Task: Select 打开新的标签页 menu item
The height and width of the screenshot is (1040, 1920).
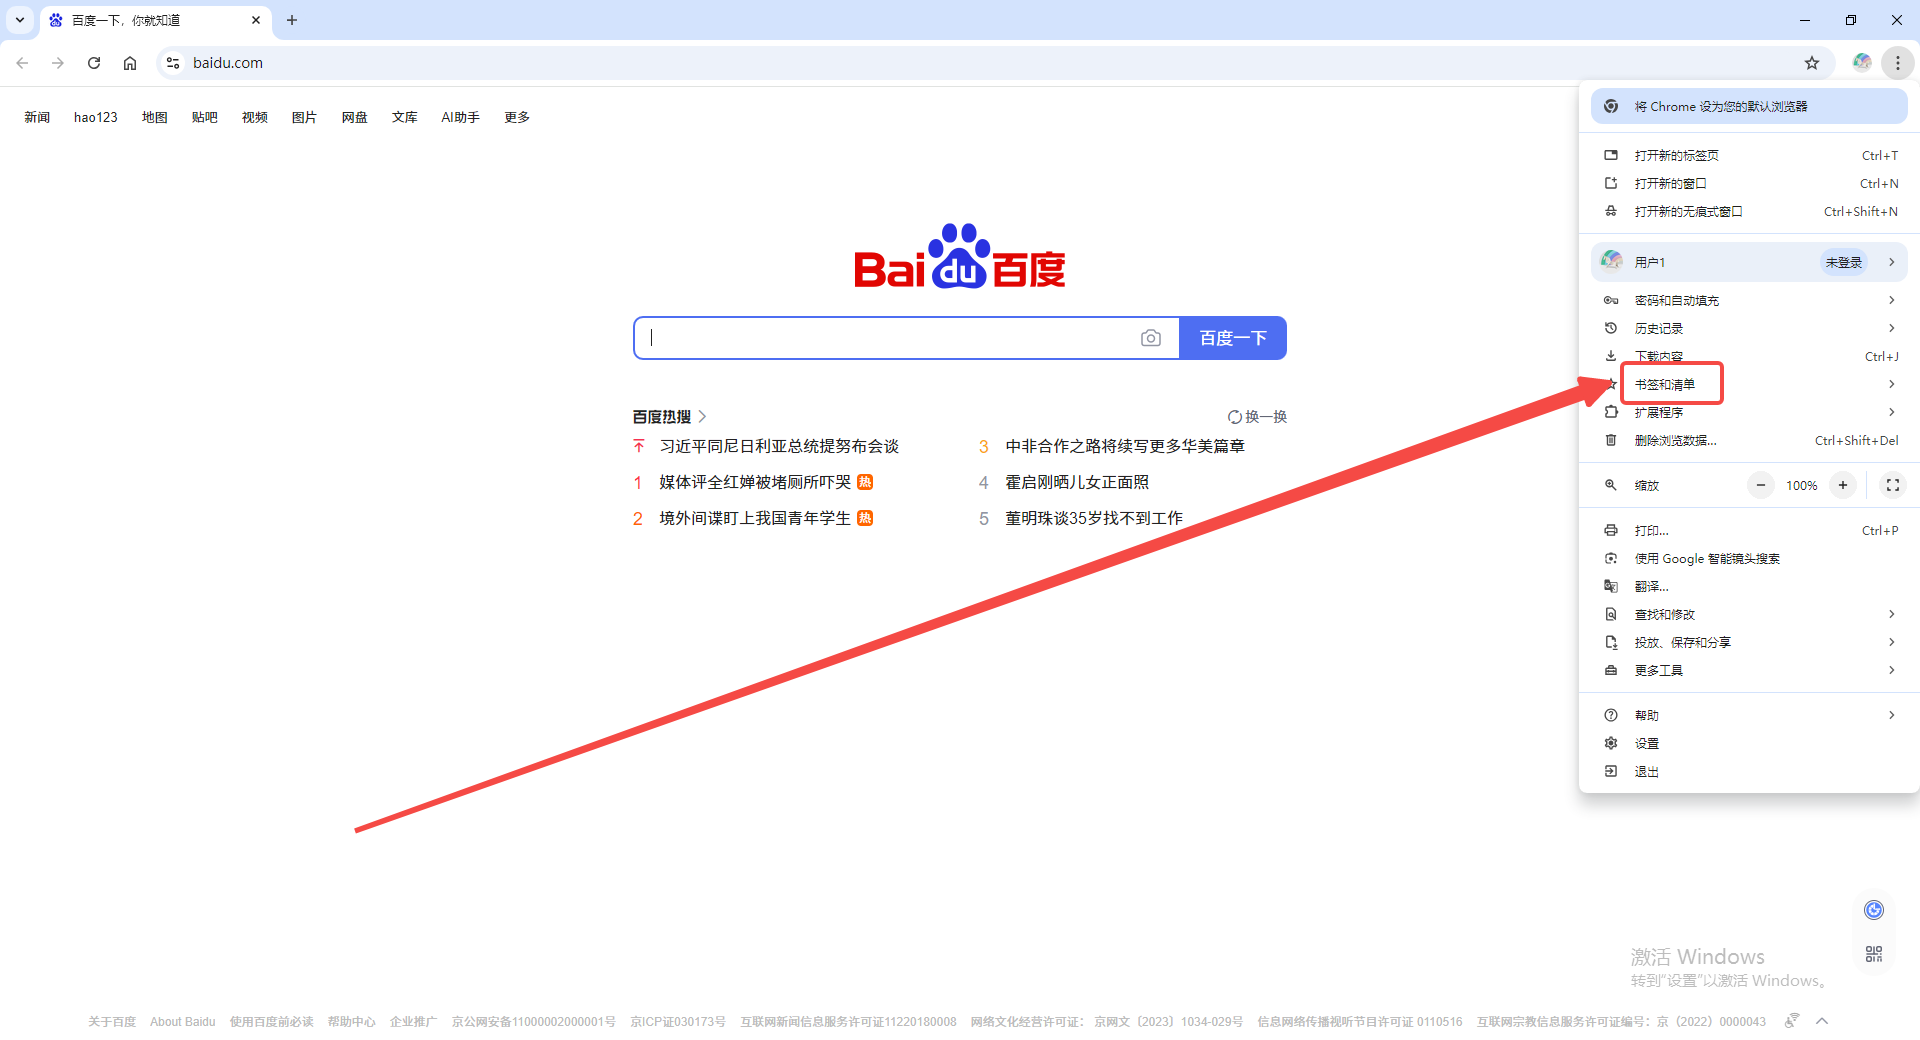Action: click(x=1749, y=155)
